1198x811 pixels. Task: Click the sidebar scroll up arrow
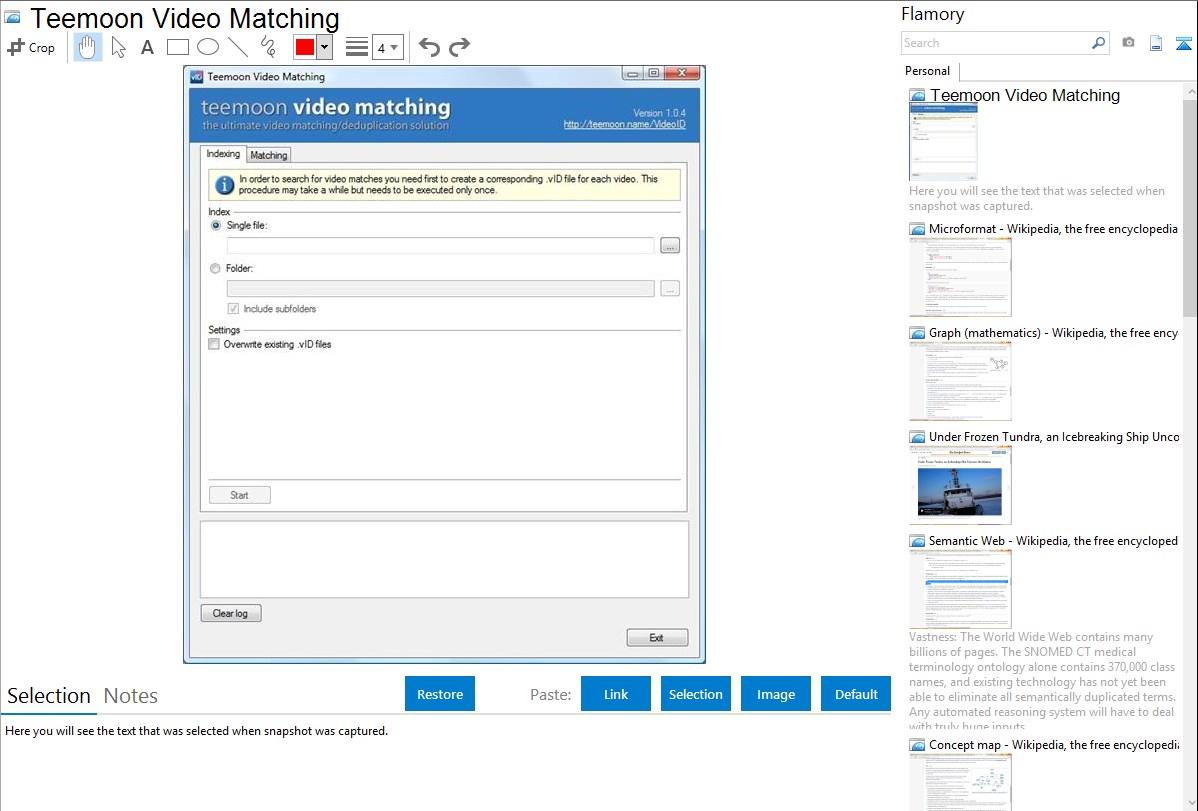(1190, 91)
